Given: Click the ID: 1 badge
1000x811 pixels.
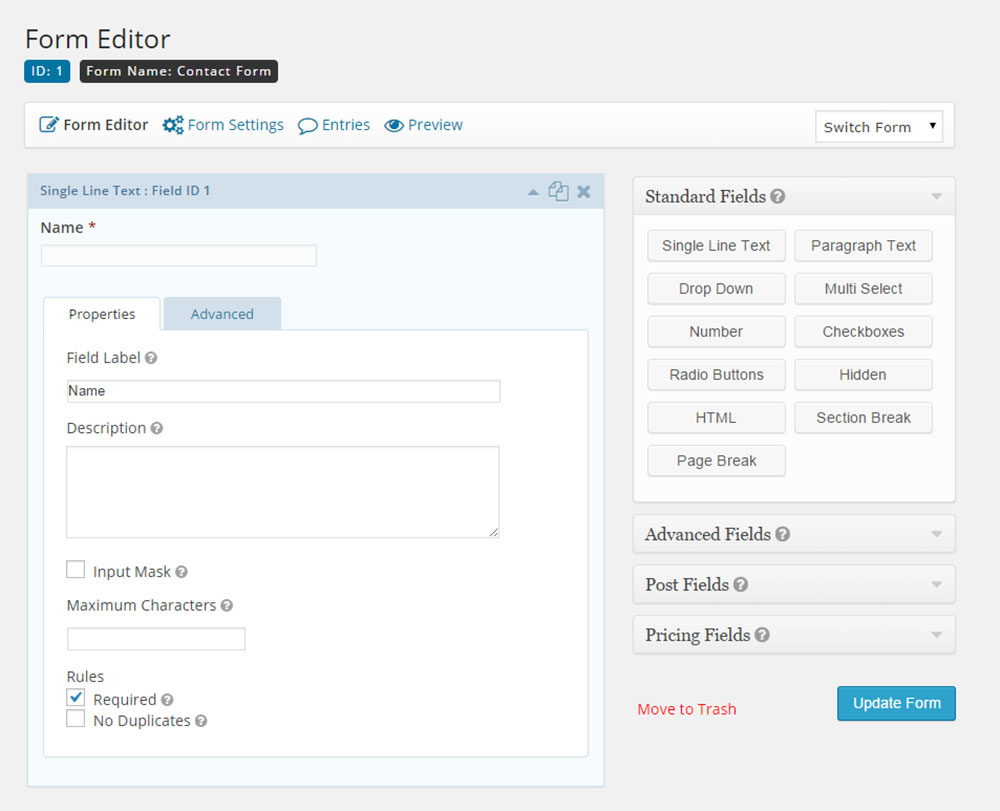Looking at the screenshot, I should 47,71.
